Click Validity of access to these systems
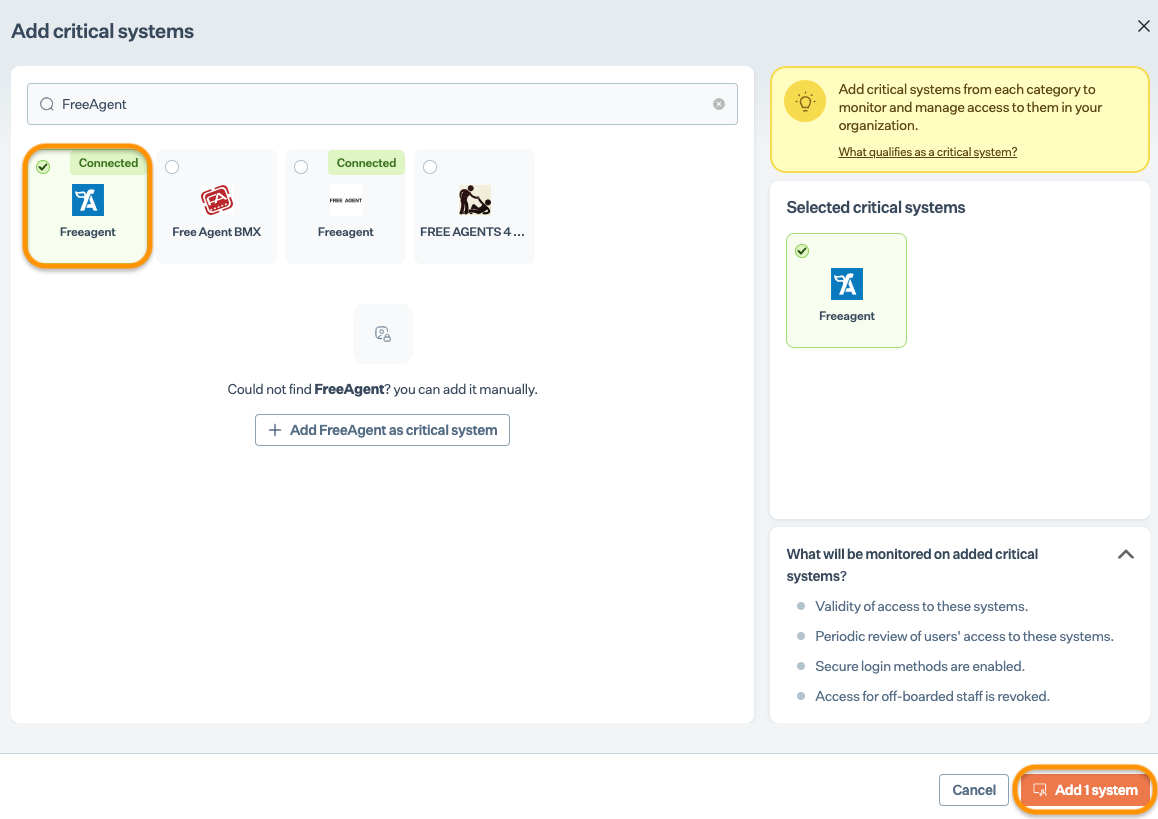The width and height of the screenshot is (1158, 819). [922, 606]
